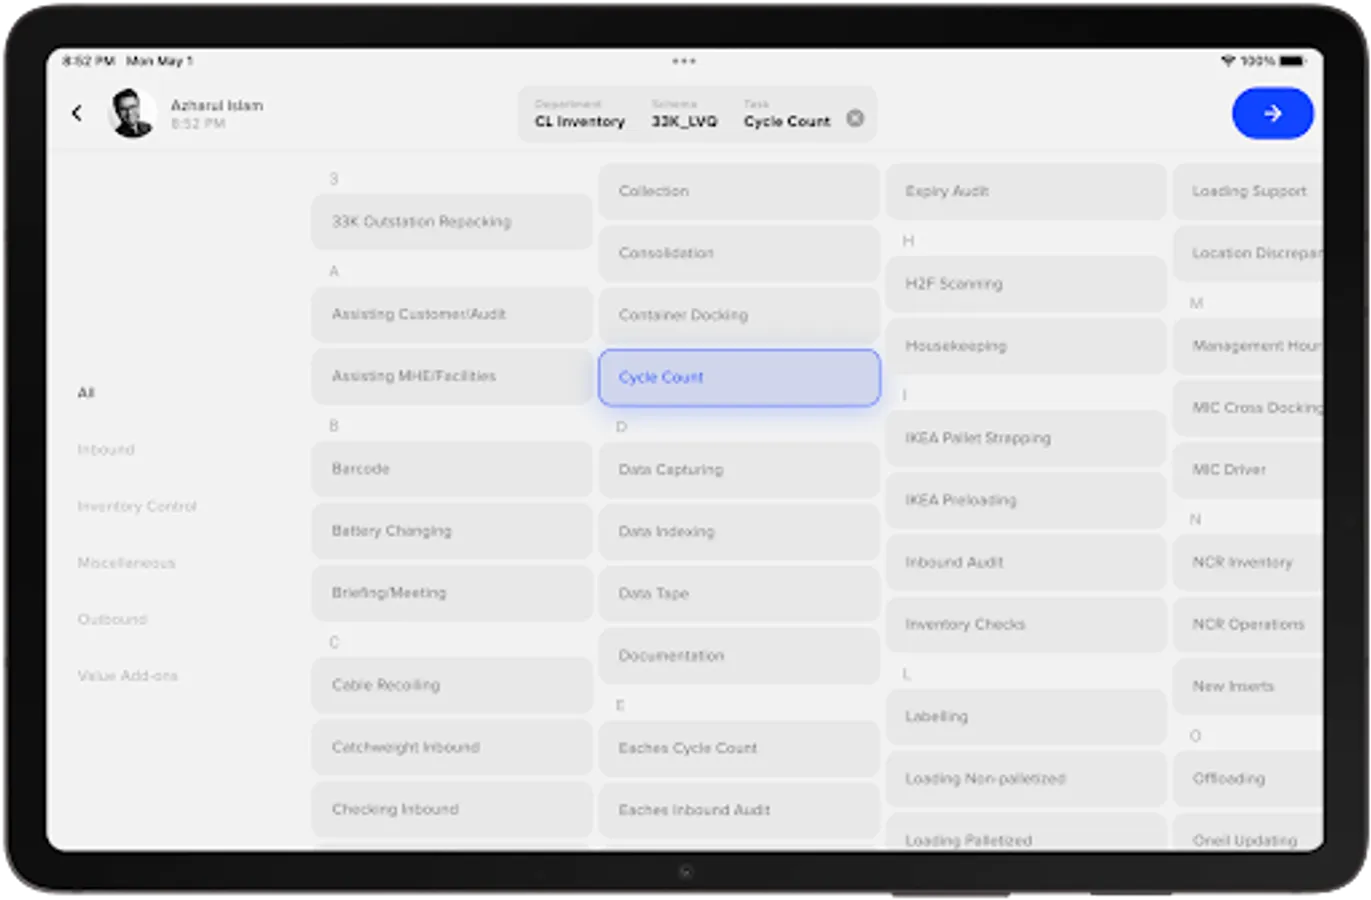
Task: Pick the Management Hours task
Action: 1248,346
